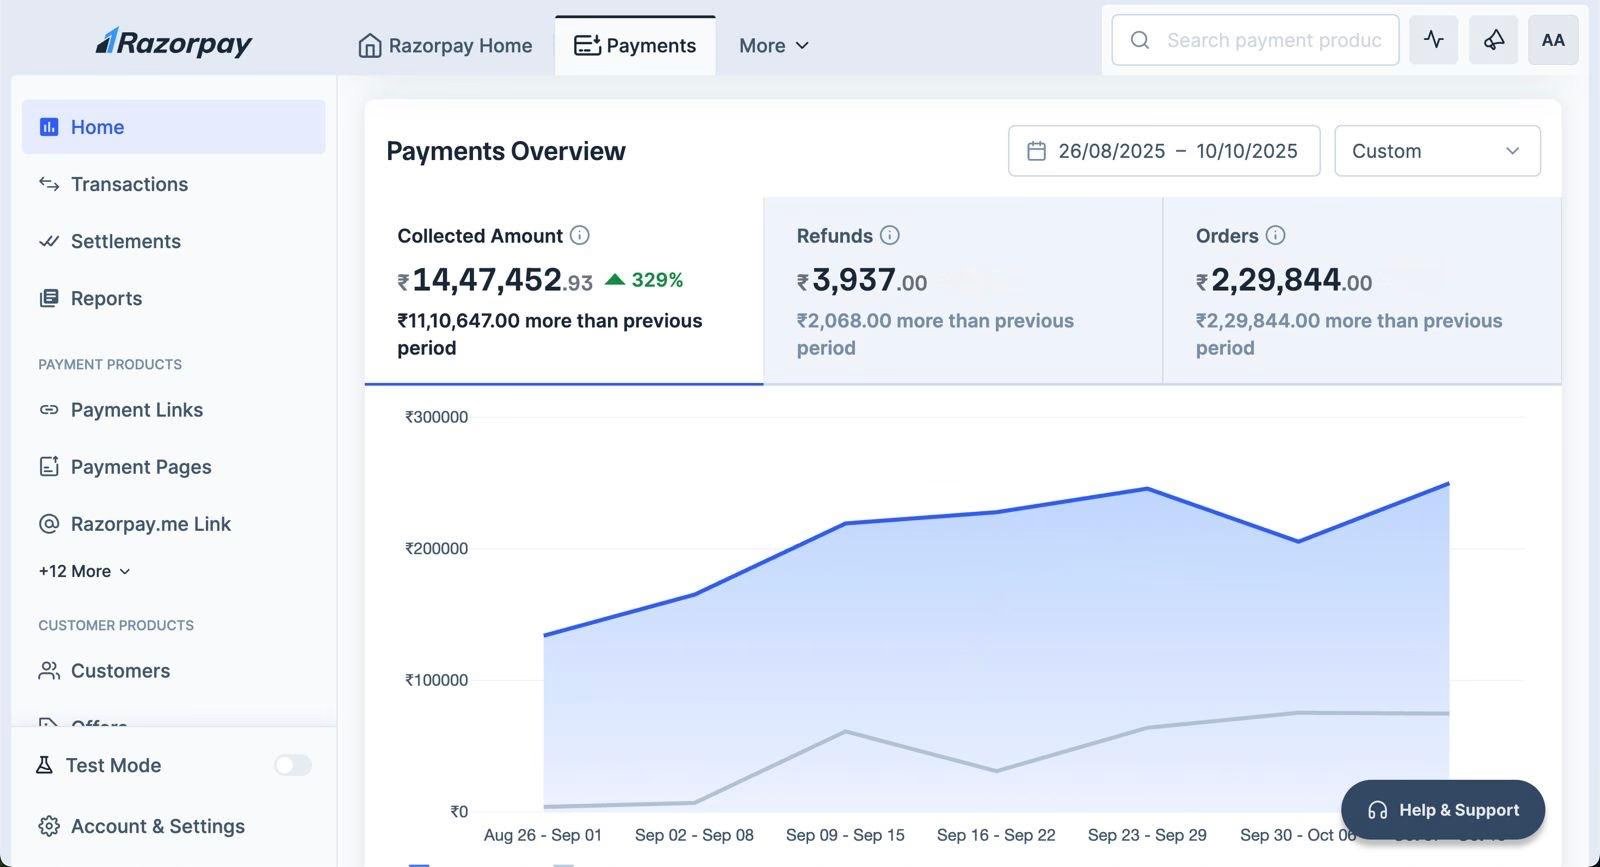Open the announcements megaphone icon
This screenshot has width=1600, height=867.
point(1493,40)
